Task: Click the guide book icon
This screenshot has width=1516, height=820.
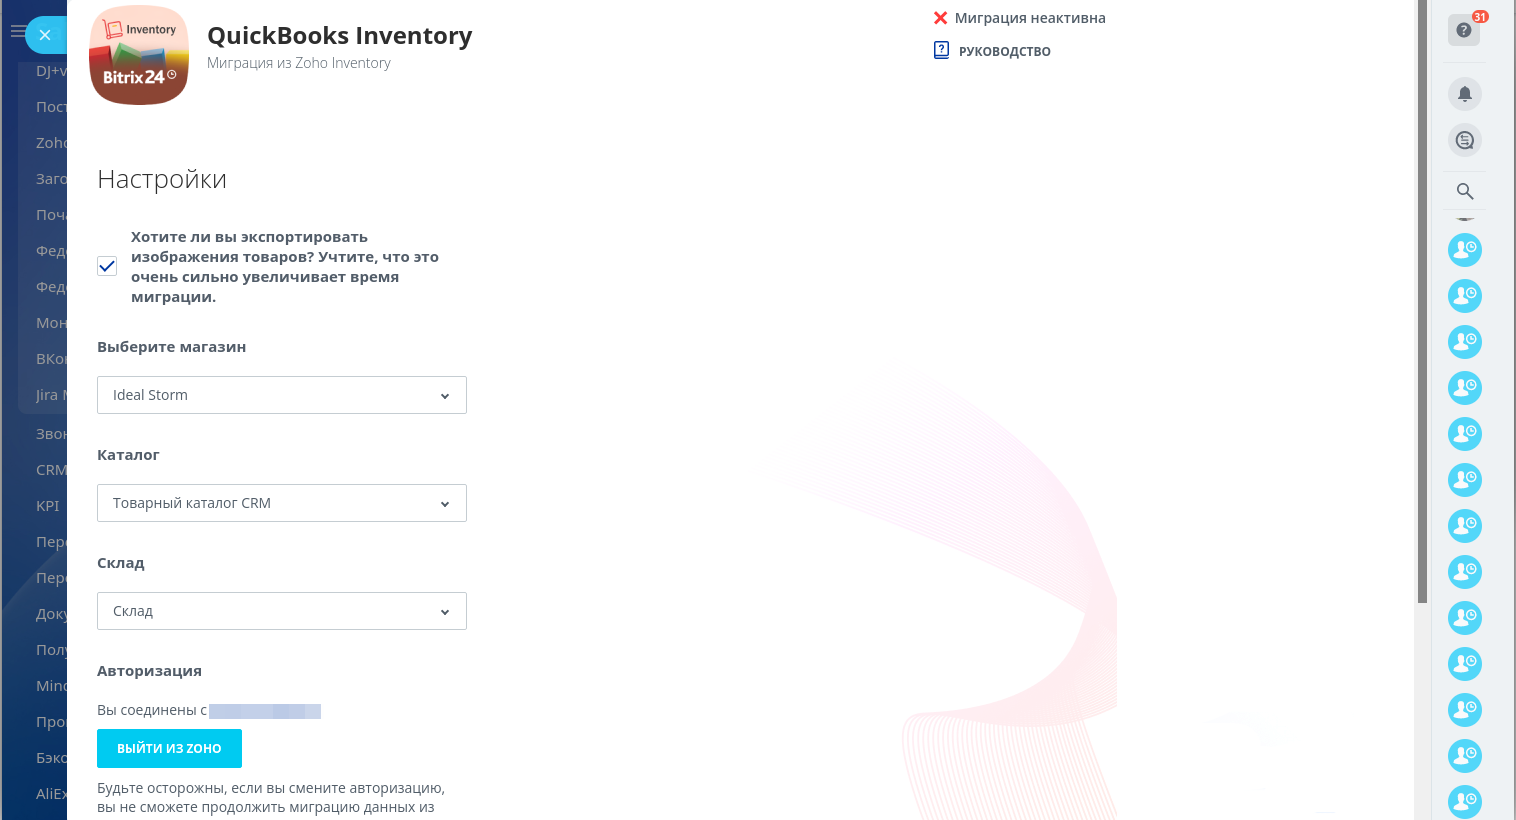Action: 941,50
